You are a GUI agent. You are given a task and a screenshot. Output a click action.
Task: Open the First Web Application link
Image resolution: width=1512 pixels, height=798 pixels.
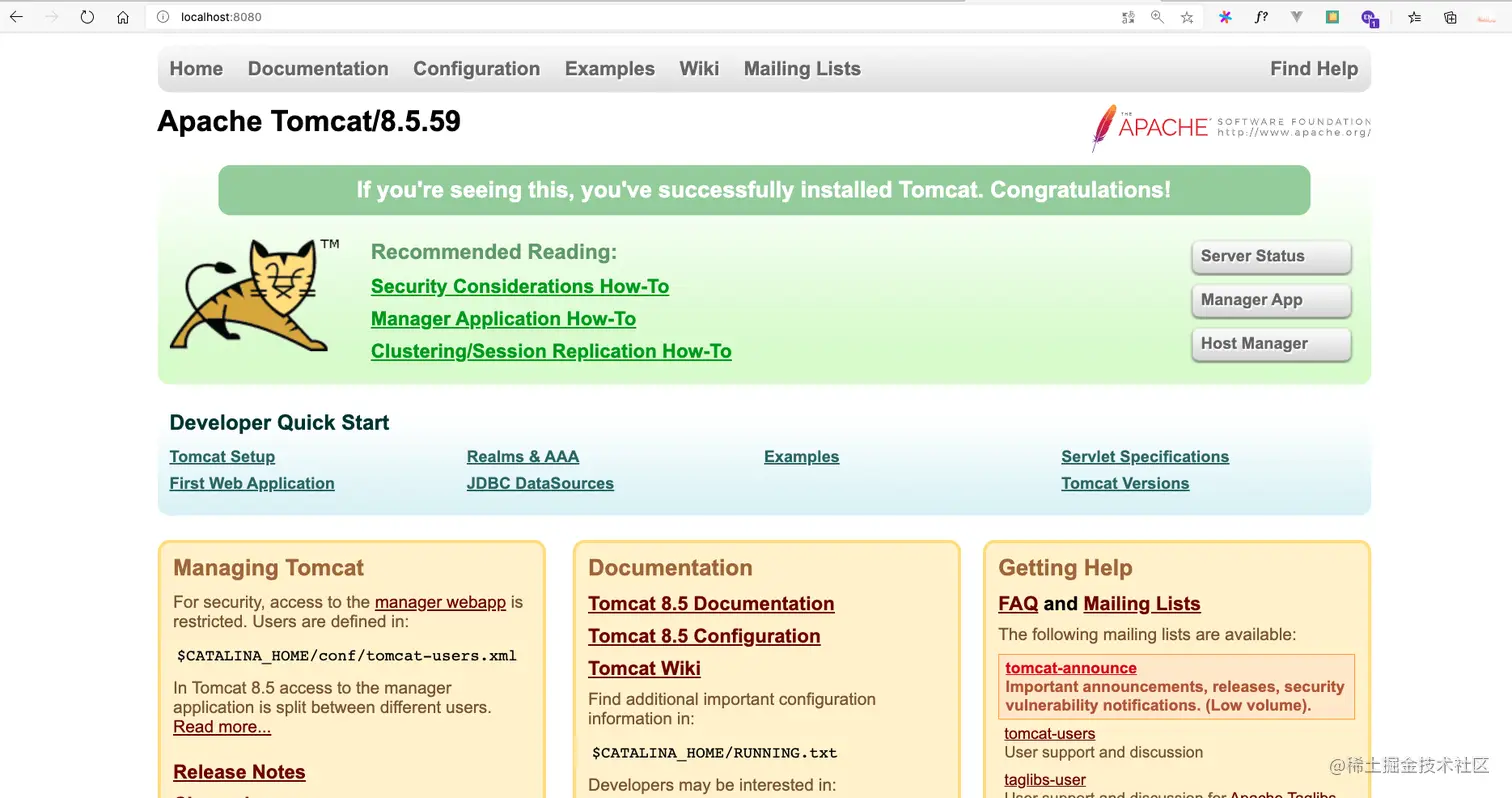click(x=252, y=484)
